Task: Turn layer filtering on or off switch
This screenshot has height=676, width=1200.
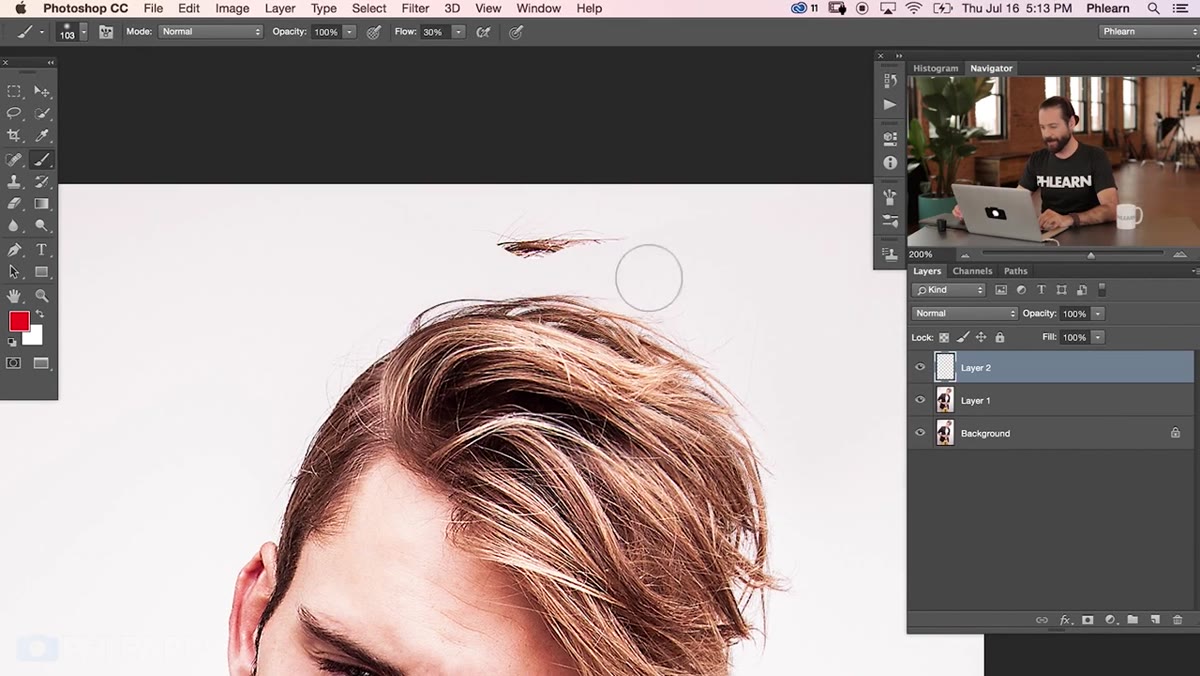Action: [1102, 290]
